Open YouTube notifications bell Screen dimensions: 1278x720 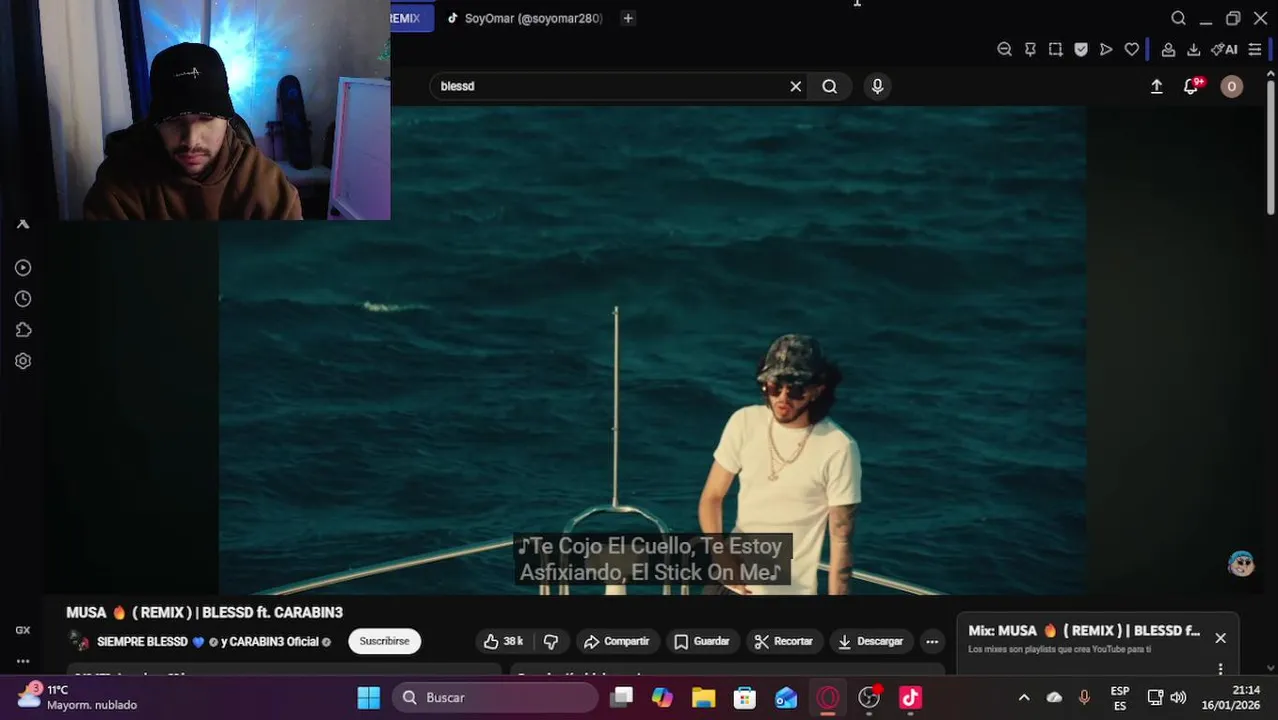click(x=1191, y=86)
